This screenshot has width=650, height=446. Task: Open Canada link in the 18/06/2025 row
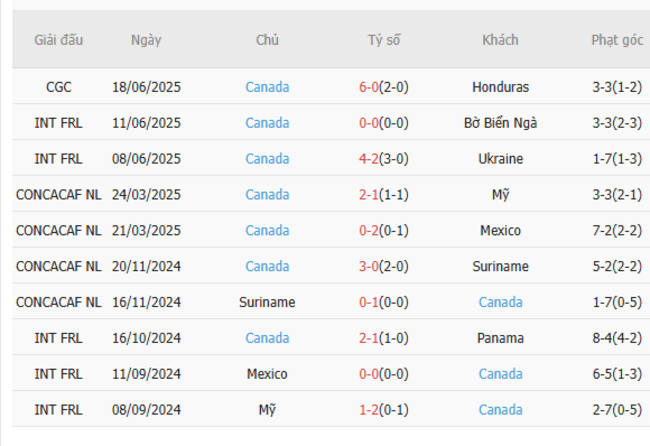(267, 87)
